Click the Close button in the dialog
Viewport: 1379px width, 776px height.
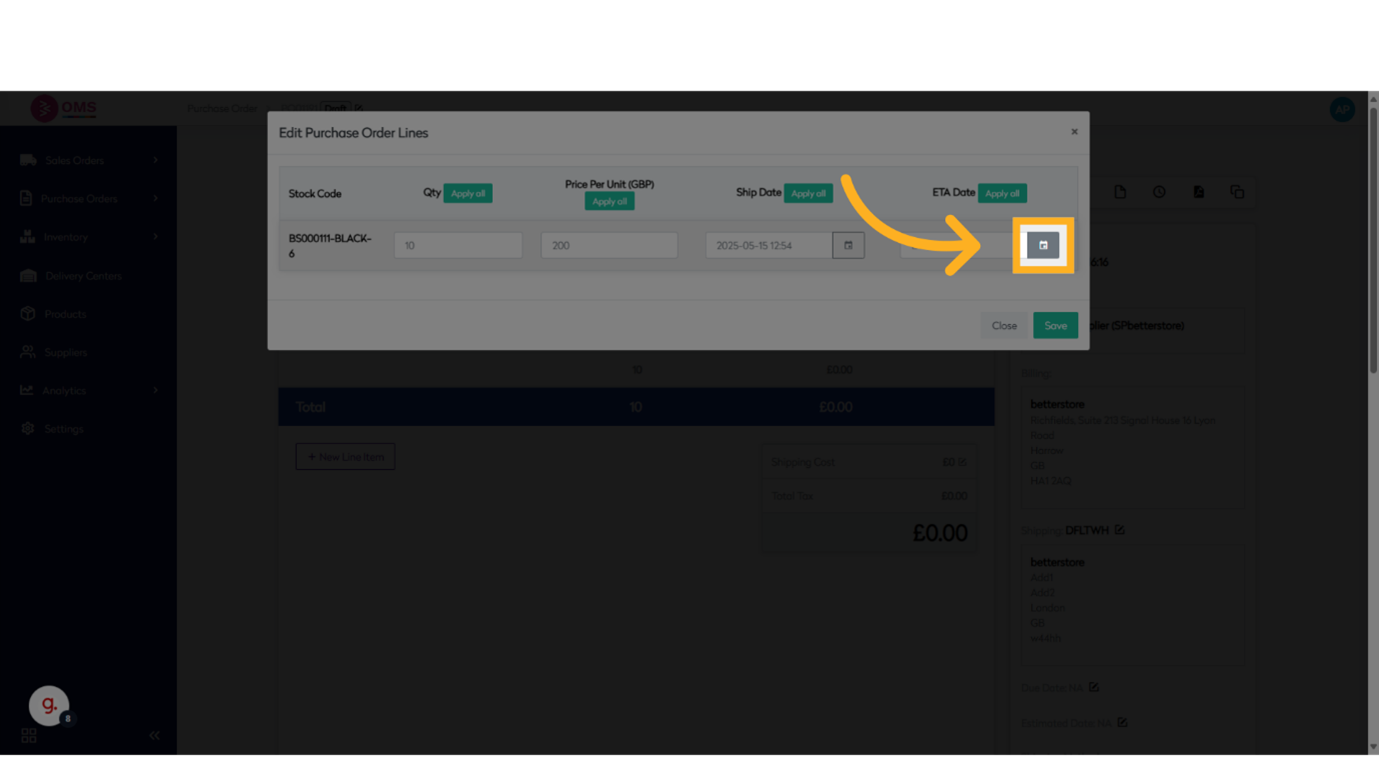click(x=1004, y=325)
